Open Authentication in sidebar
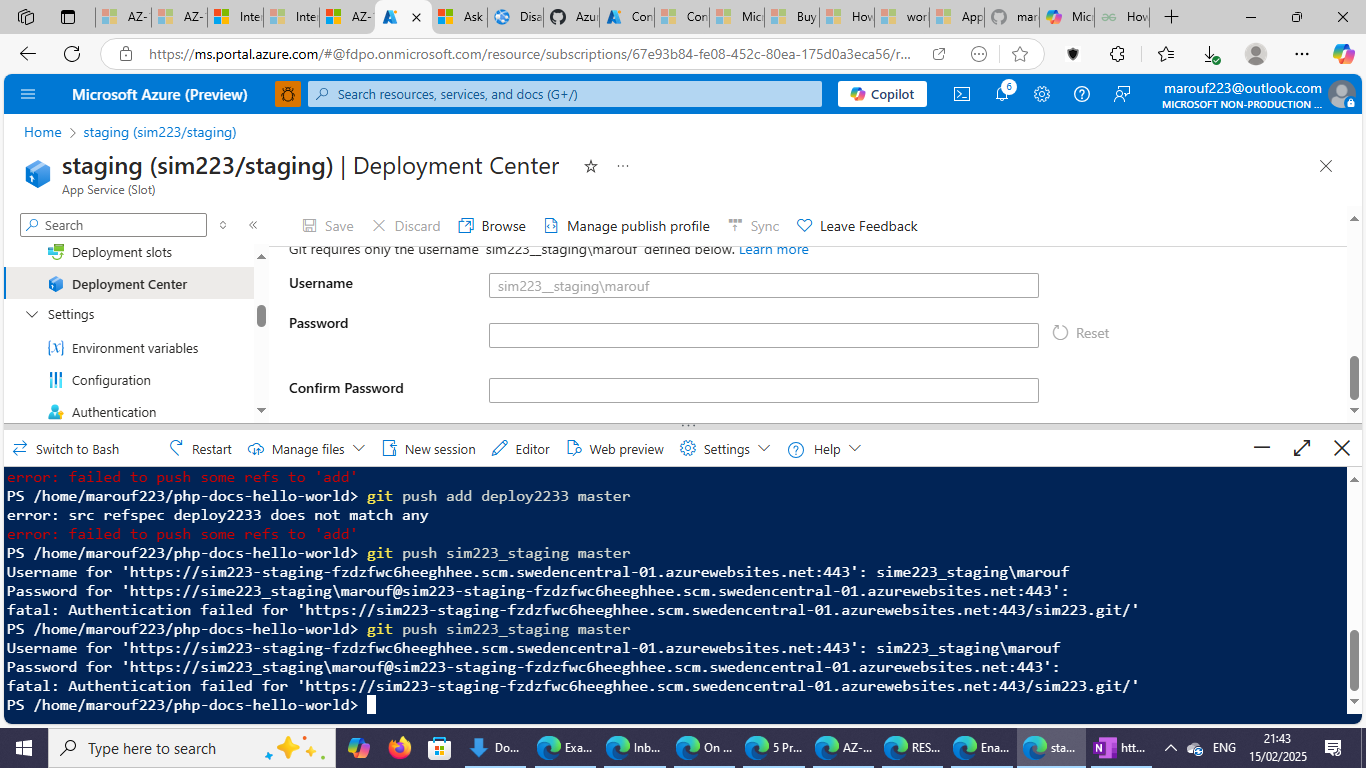Screen dimensions: 1366x768 pos(114,412)
